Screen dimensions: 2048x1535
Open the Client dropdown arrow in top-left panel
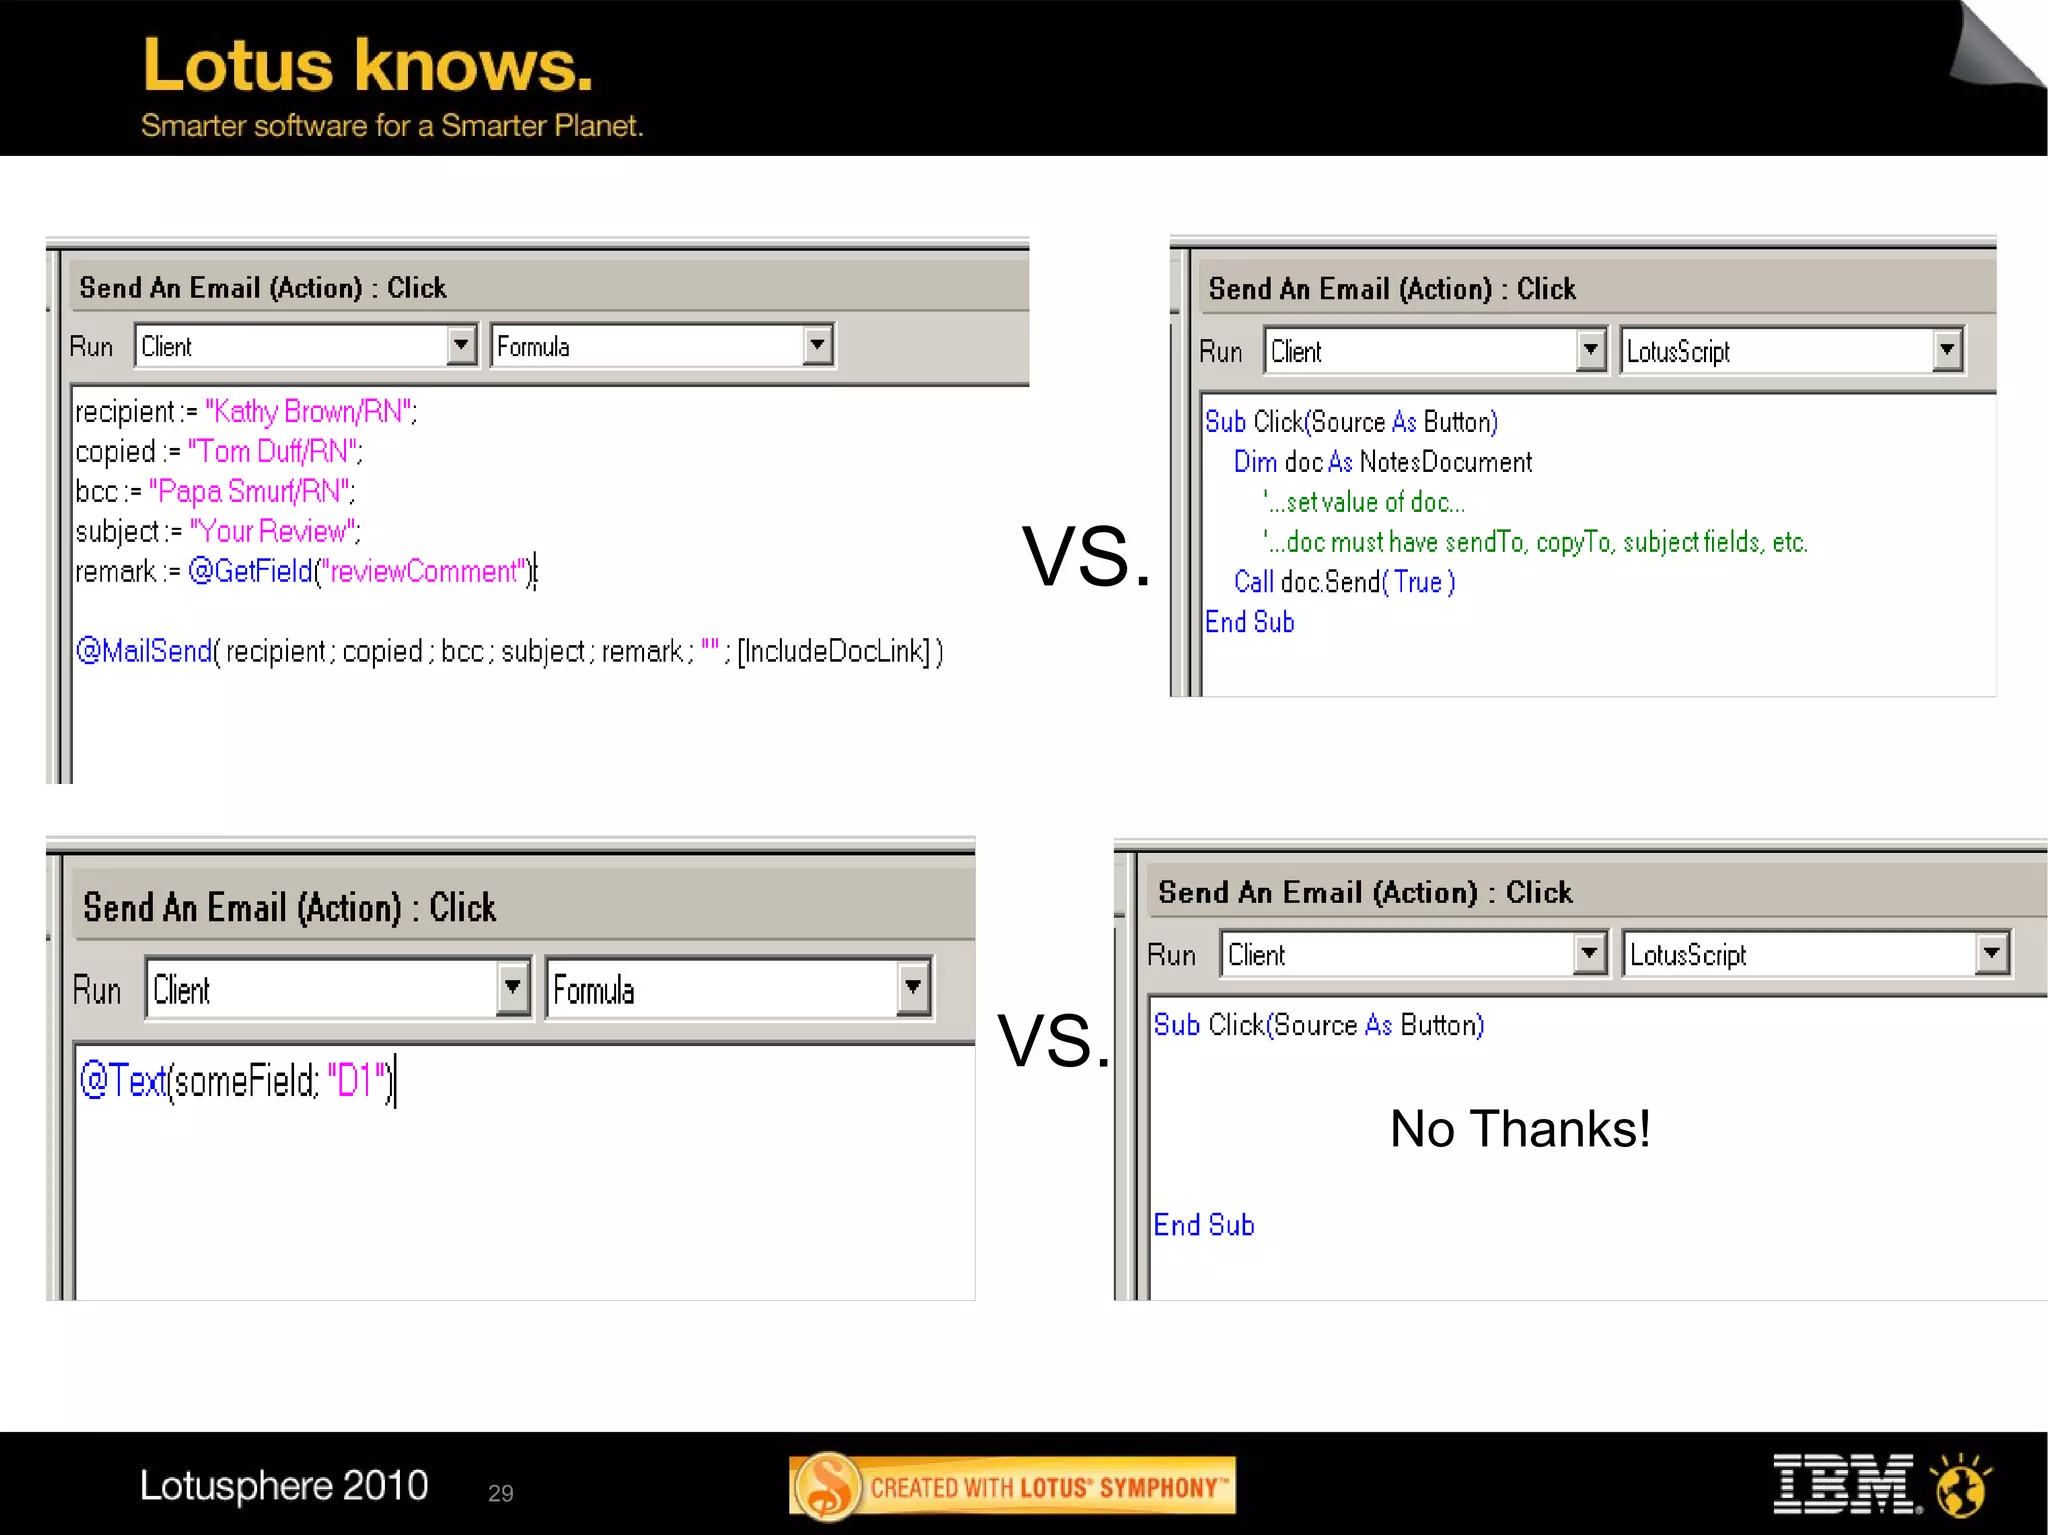point(460,346)
